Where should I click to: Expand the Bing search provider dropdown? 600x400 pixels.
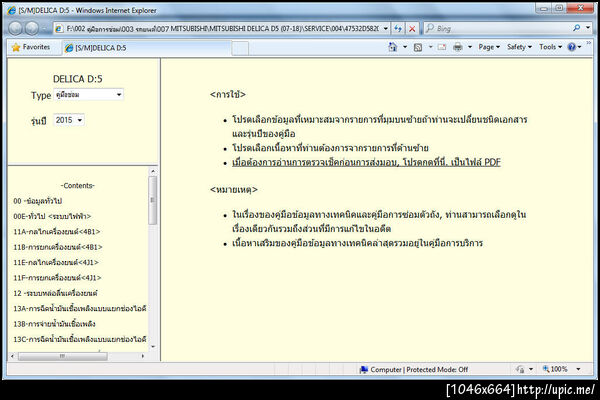(588, 28)
